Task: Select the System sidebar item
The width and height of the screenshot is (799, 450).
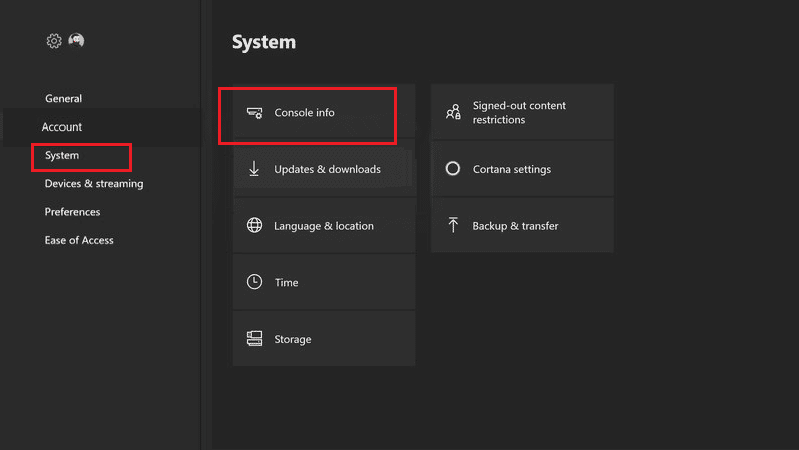Action: click(x=62, y=156)
